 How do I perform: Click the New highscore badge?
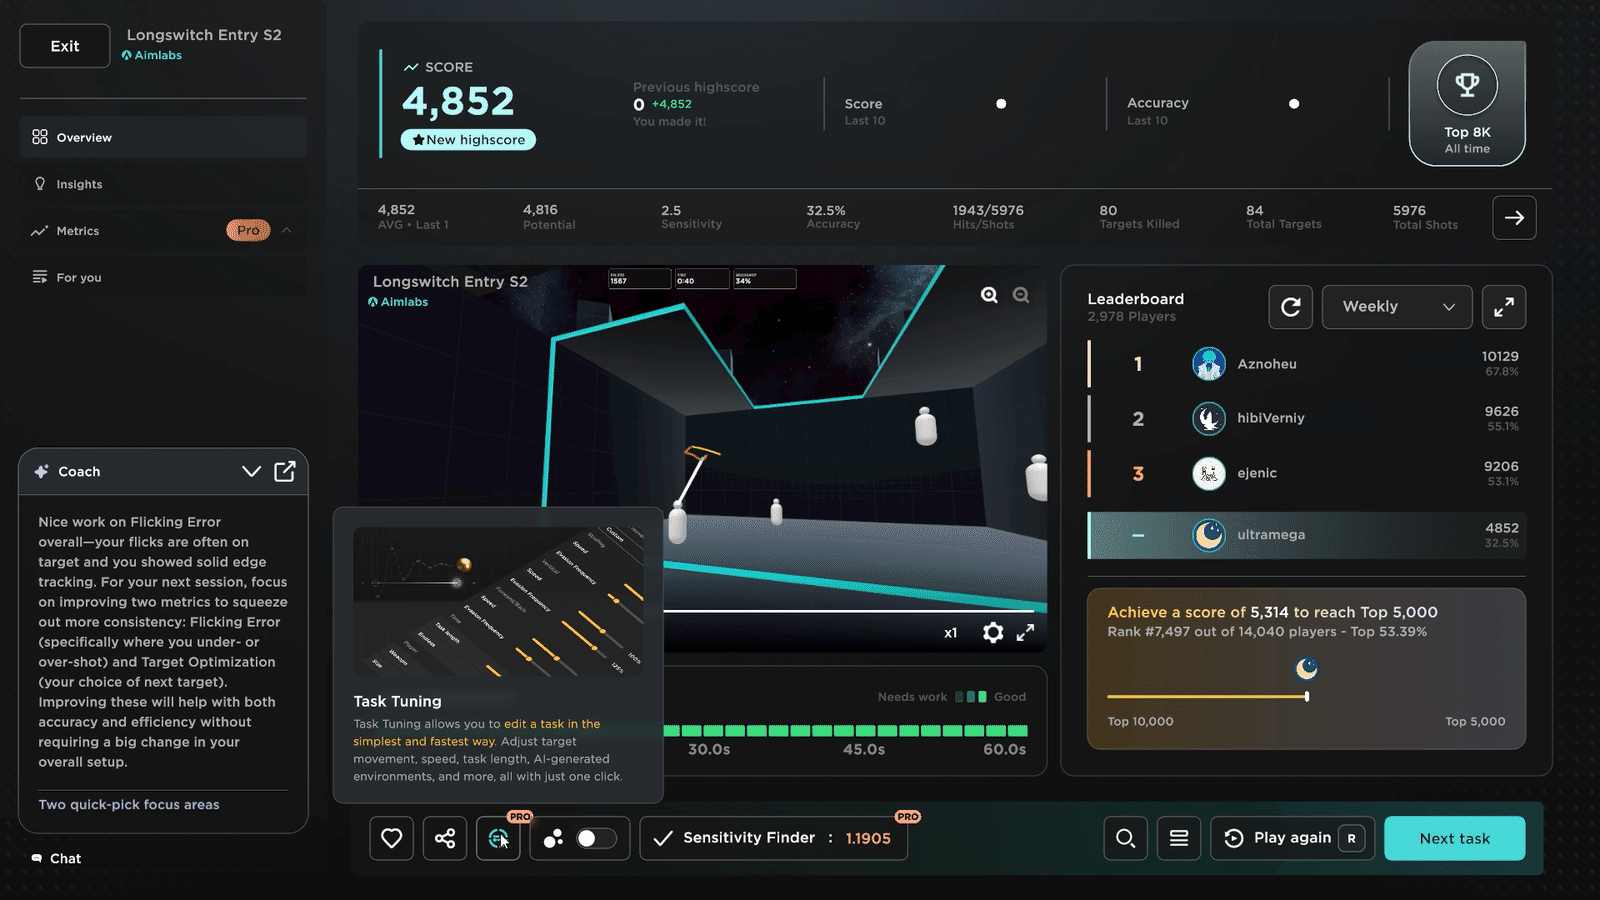(x=468, y=140)
